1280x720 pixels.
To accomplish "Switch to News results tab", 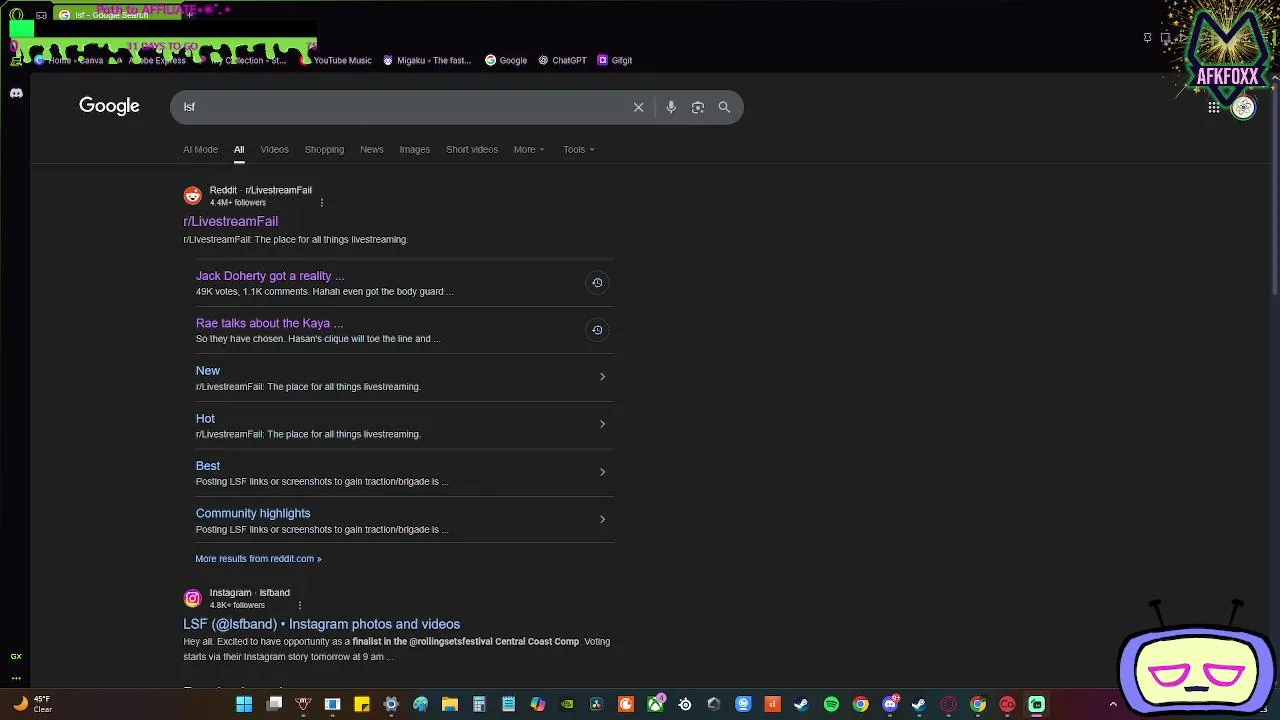I will [x=372, y=149].
